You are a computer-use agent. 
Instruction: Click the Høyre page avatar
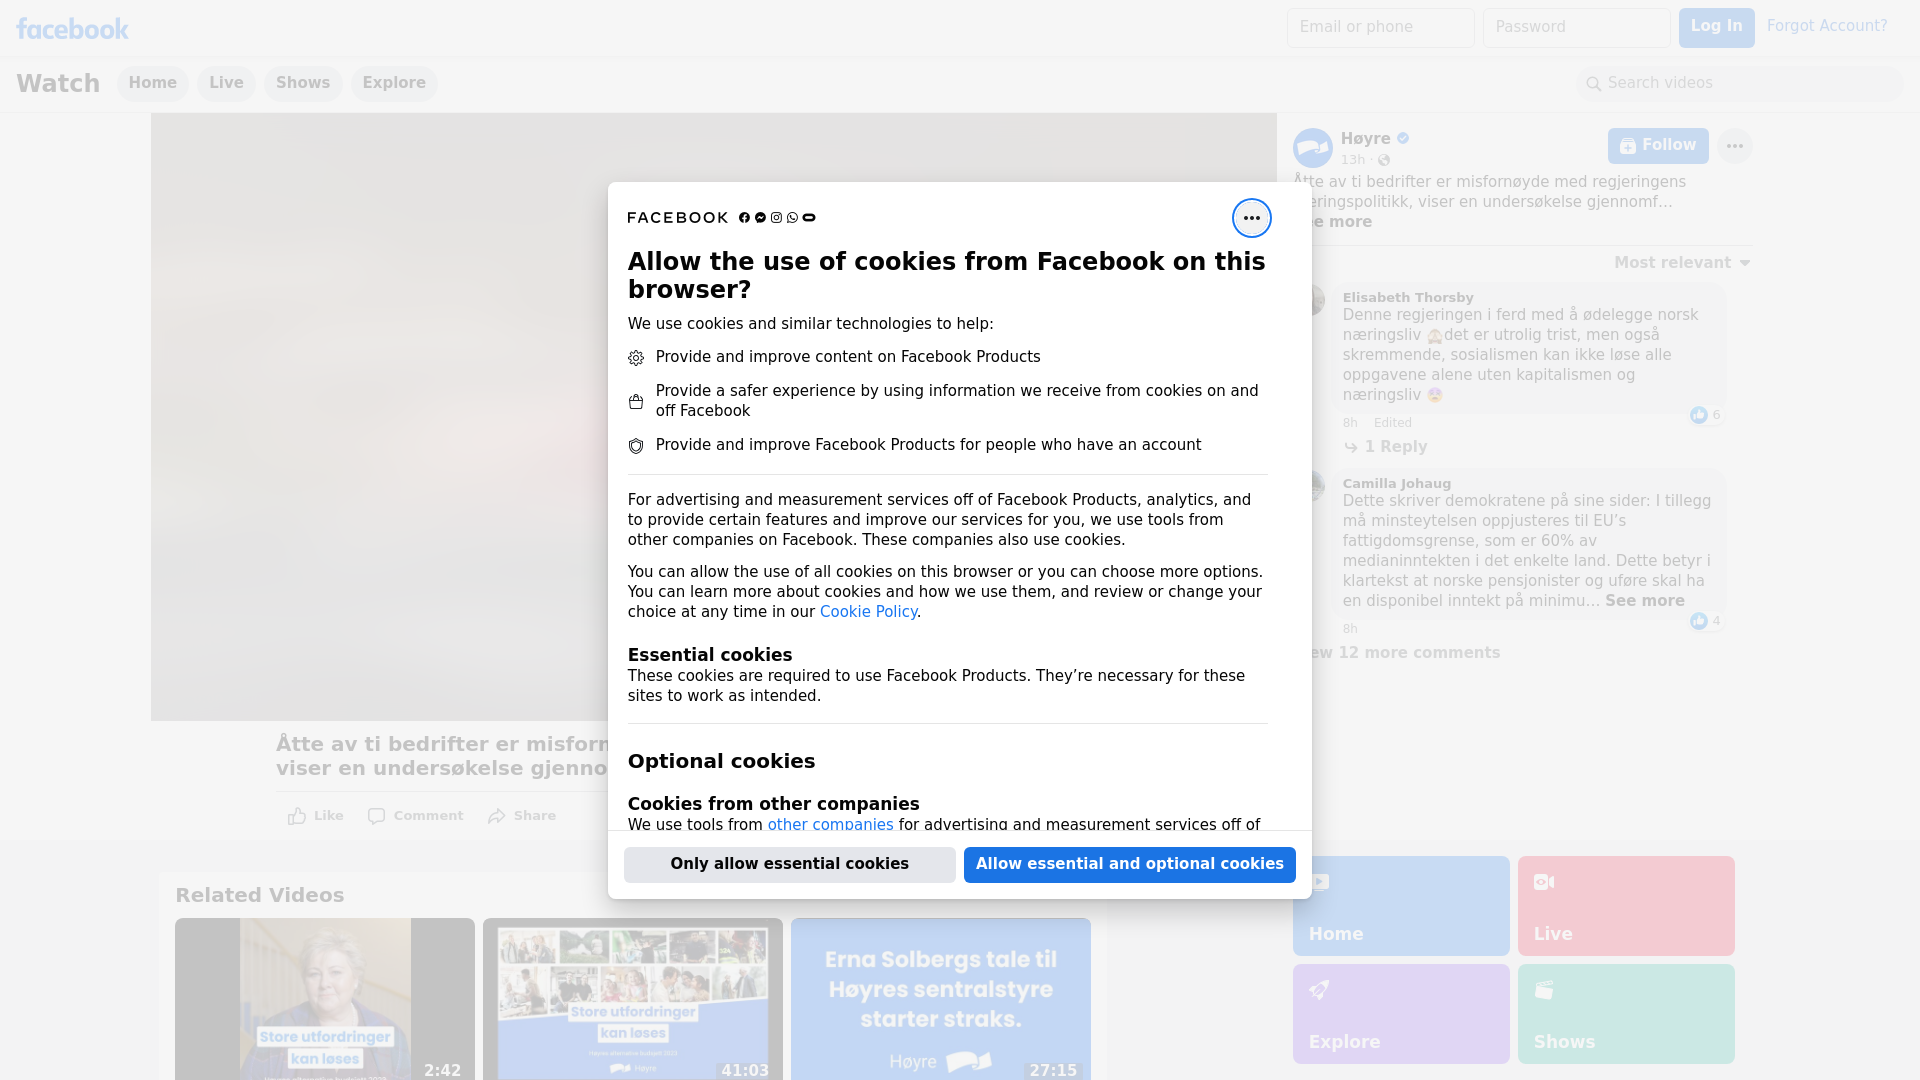coord(1312,148)
